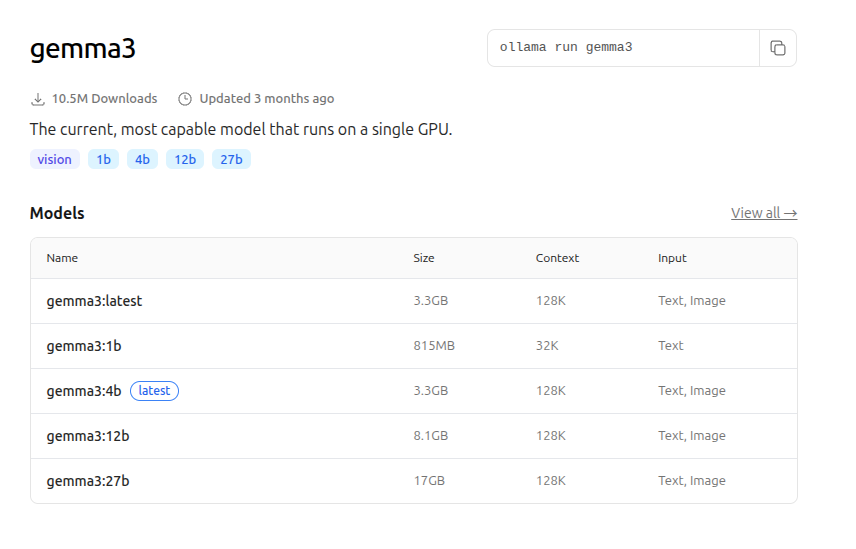The image size is (856, 549).
Task: Click the Name column header
Action: coord(62,258)
